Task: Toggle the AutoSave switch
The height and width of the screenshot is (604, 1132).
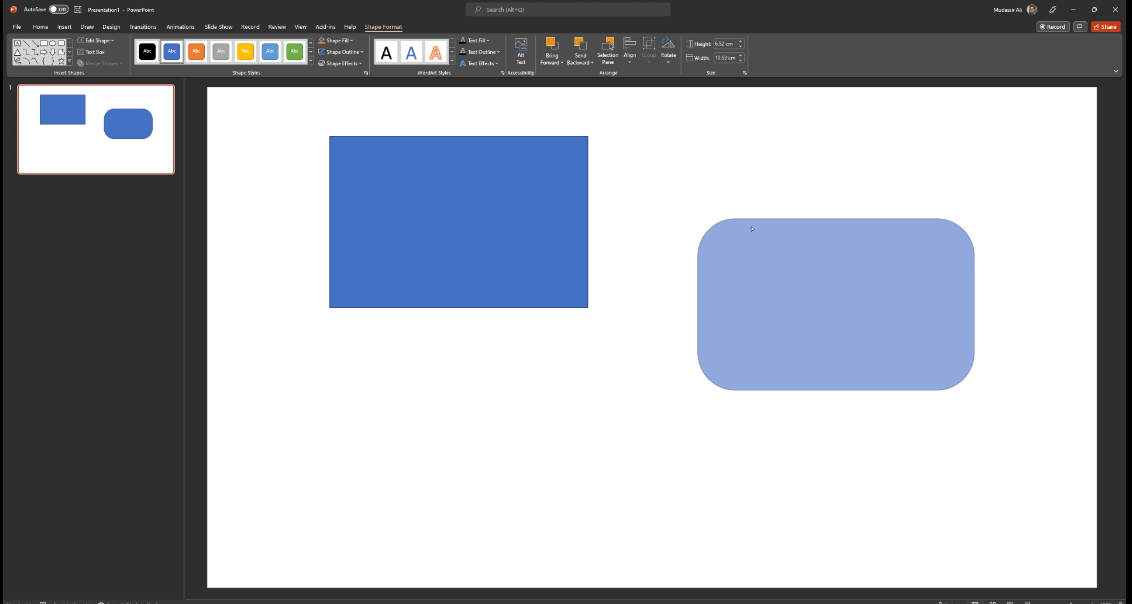Action: point(58,9)
